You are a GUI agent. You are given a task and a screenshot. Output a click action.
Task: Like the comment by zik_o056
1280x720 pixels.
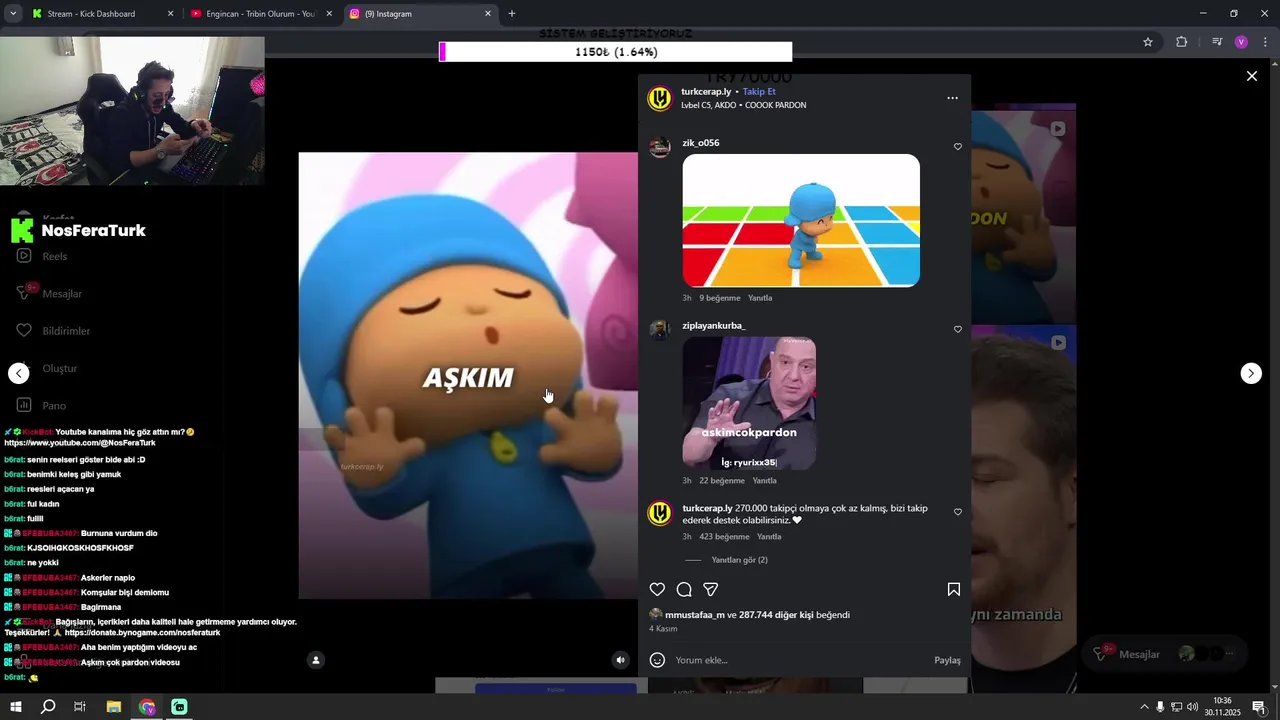pyautogui.click(x=958, y=147)
